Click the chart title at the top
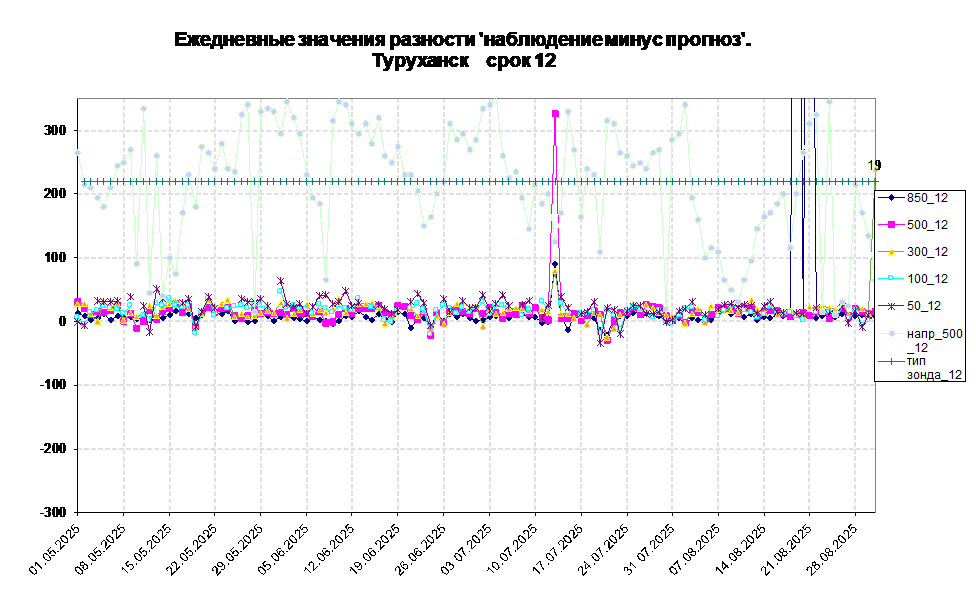Screen dimensions: 976x599 (462, 50)
